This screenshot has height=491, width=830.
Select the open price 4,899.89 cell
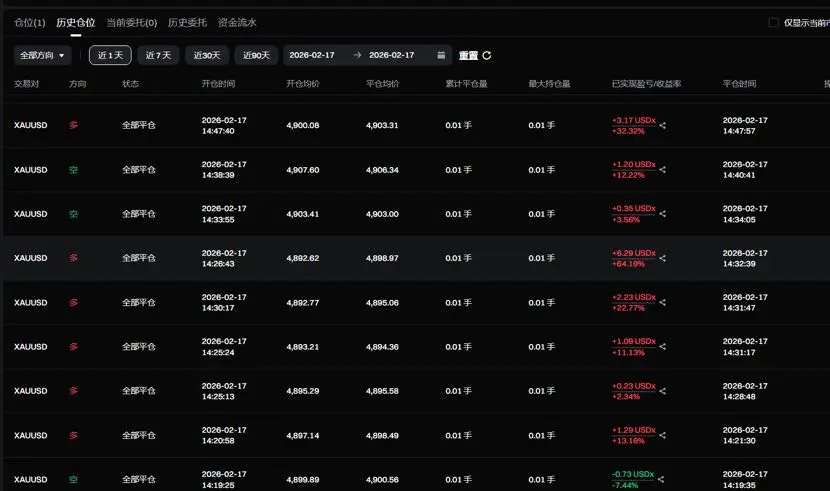[303, 479]
